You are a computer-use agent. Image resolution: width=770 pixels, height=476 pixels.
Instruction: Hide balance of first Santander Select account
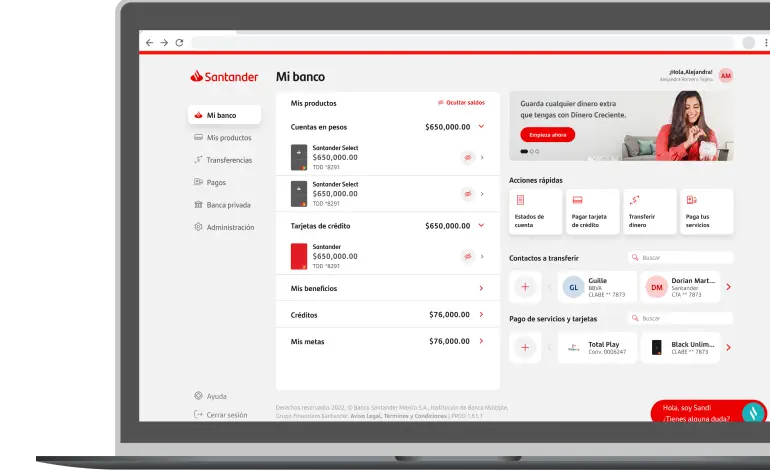(x=468, y=158)
